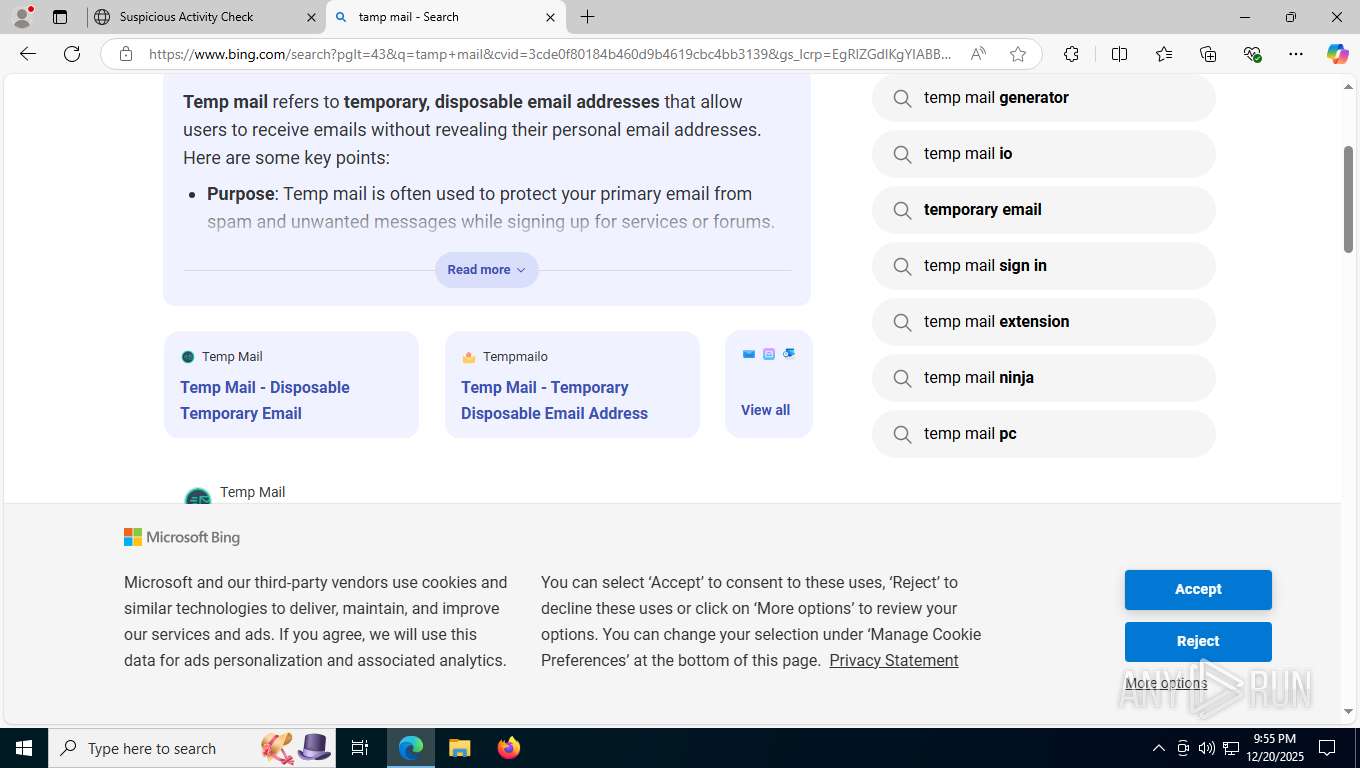Click the Type here to search box
Viewport: 1360px width, 768px height.
point(192,748)
